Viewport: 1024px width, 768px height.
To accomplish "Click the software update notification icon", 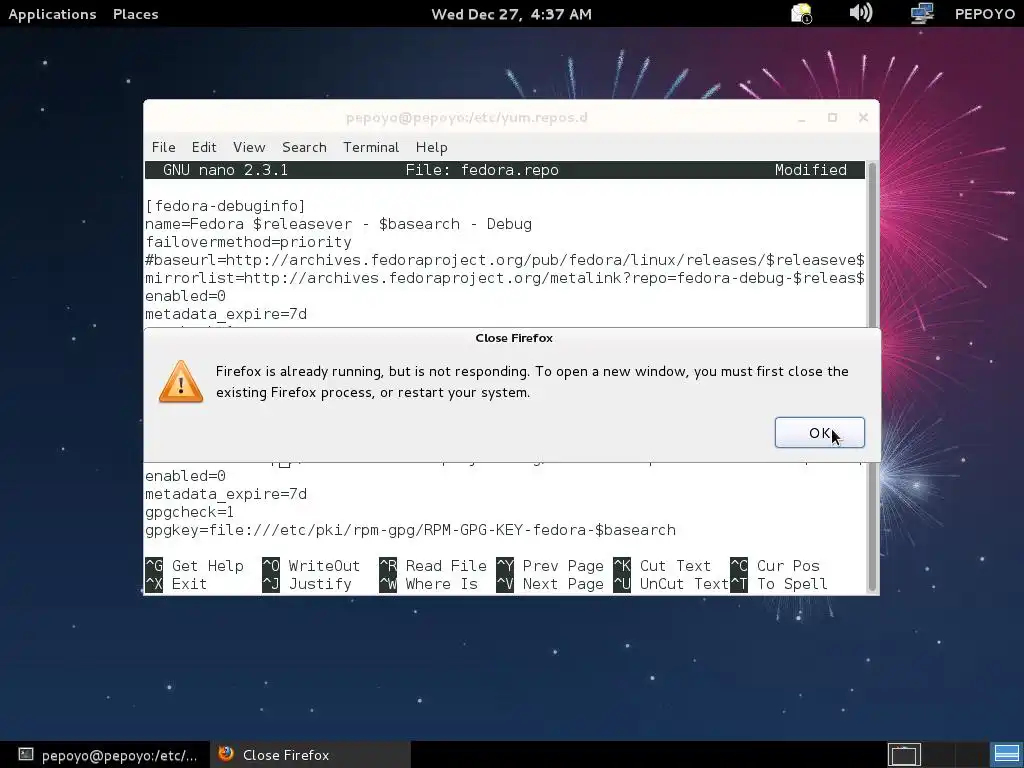I will (x=801, y=13).
